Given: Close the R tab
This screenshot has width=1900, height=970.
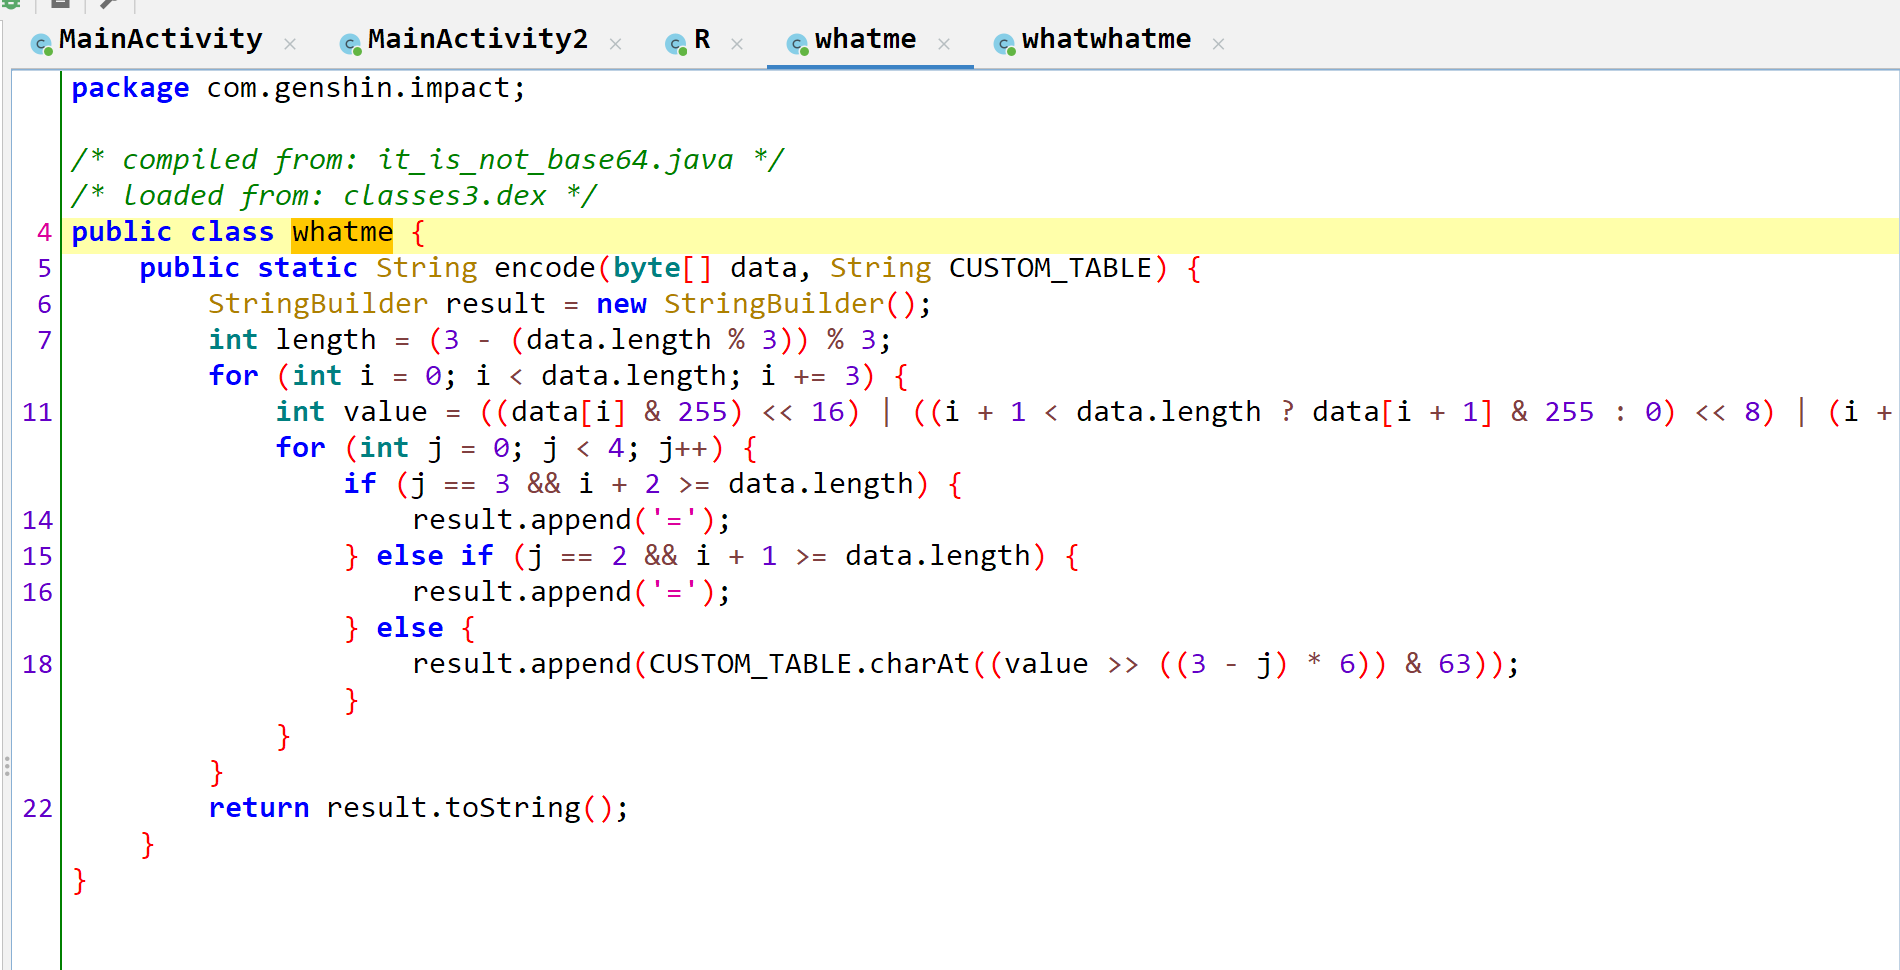Looking at the screenshot, I should [737, 44].
